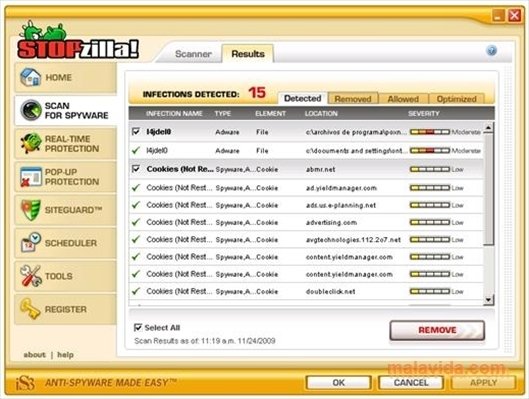Toggle checkmark for second l4jdel0 row

[136, 150]
